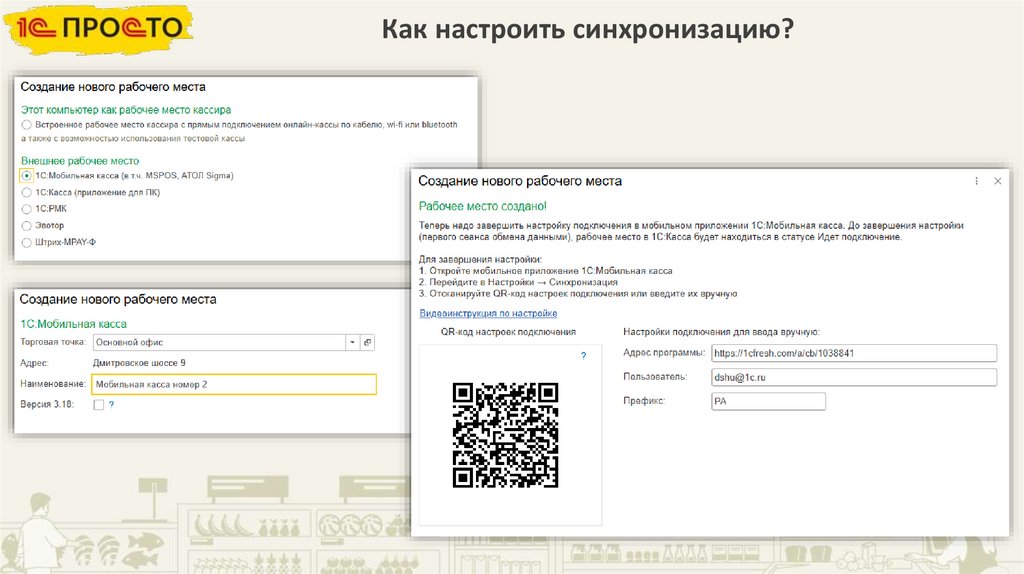Select the 1С:РМК radio option
The height and width of the screenshot is (574, 1024).
26,209
